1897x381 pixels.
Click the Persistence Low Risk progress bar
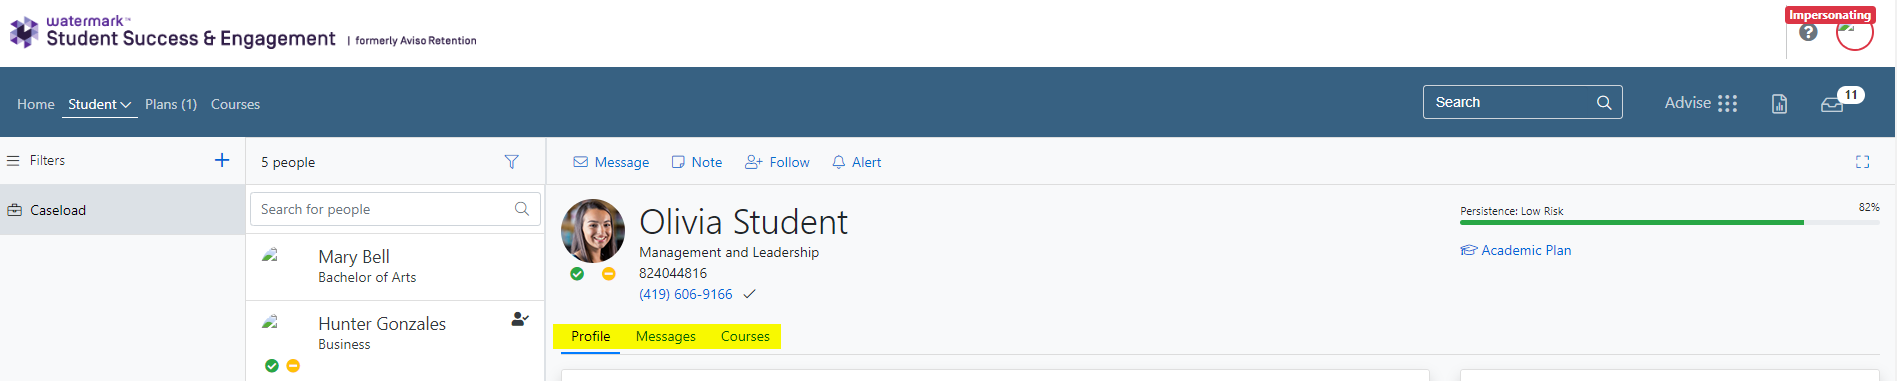pos(1669,222)
